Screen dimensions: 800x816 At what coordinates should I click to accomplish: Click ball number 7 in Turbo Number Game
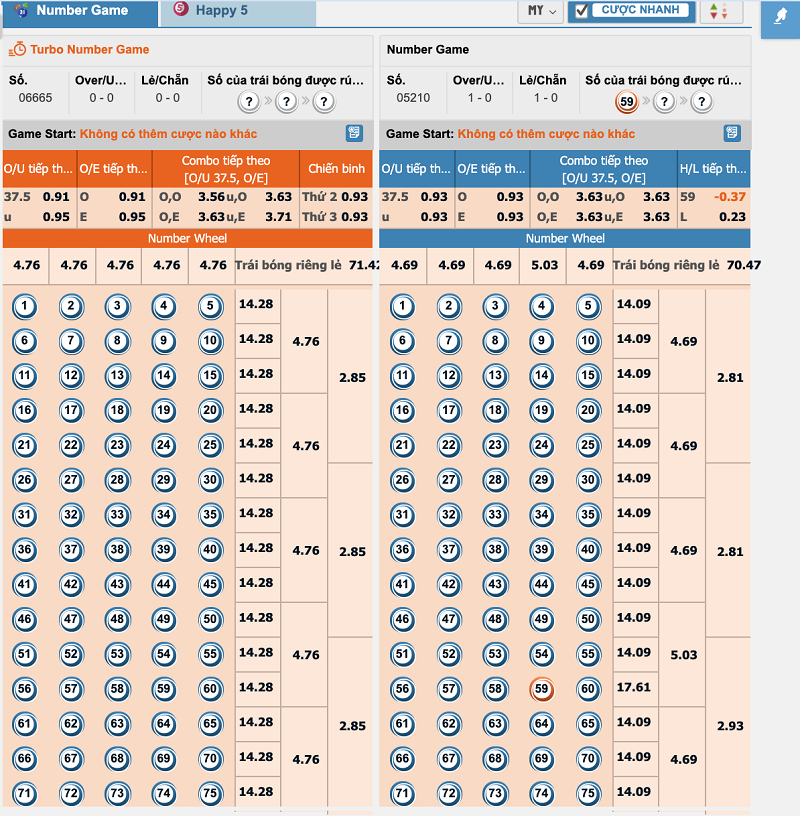[x=71, y=341]
